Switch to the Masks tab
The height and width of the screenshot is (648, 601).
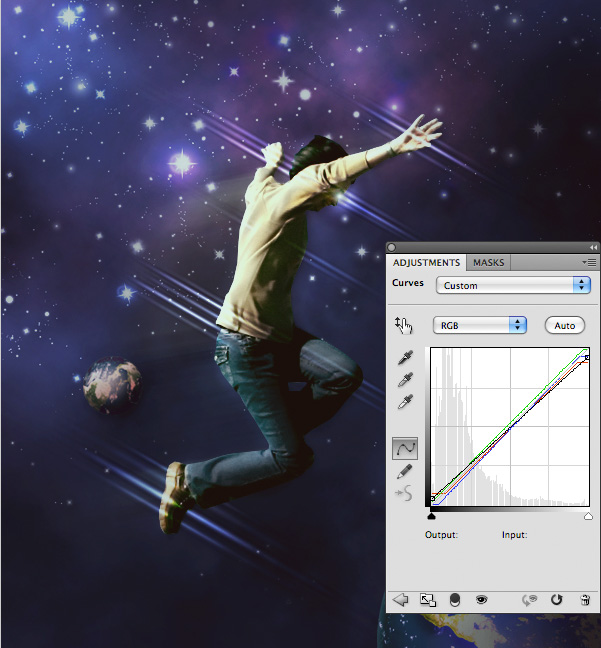click(488, 262)
